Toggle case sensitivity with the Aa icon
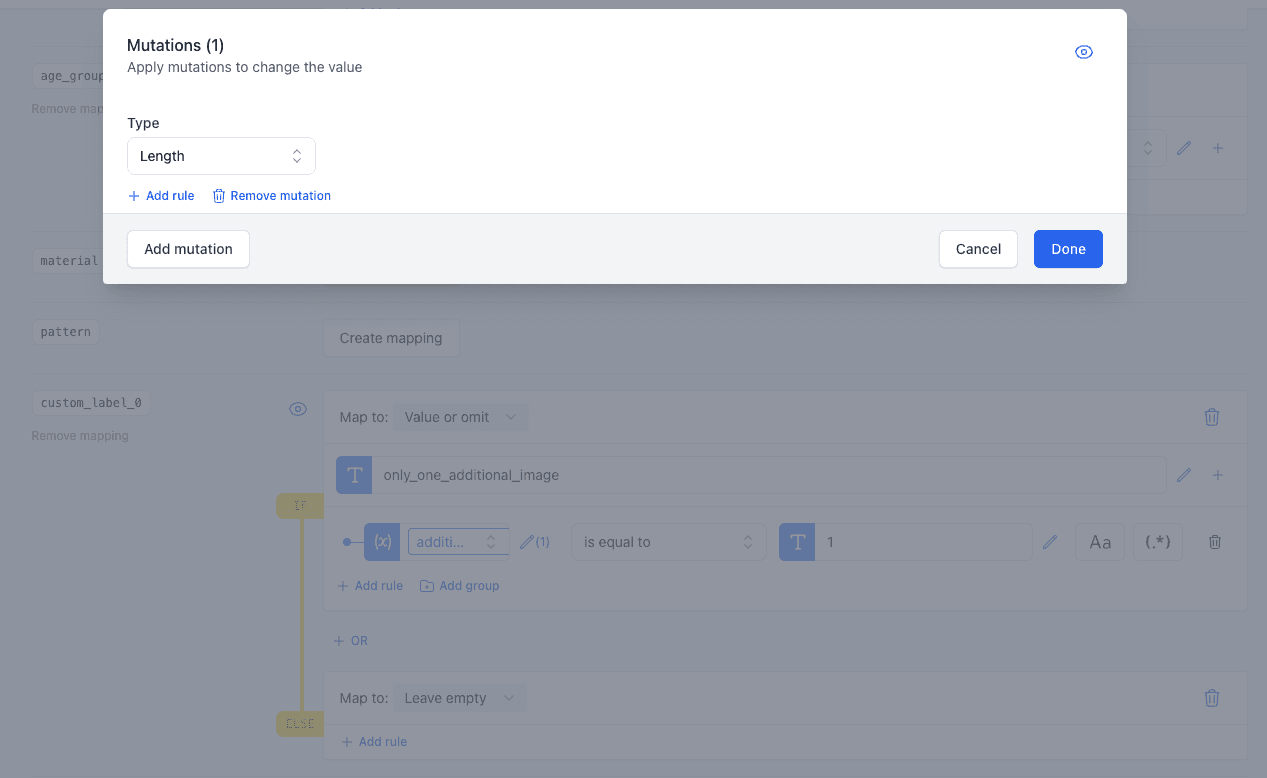 pyautogui.click(x=1099, y=541)
